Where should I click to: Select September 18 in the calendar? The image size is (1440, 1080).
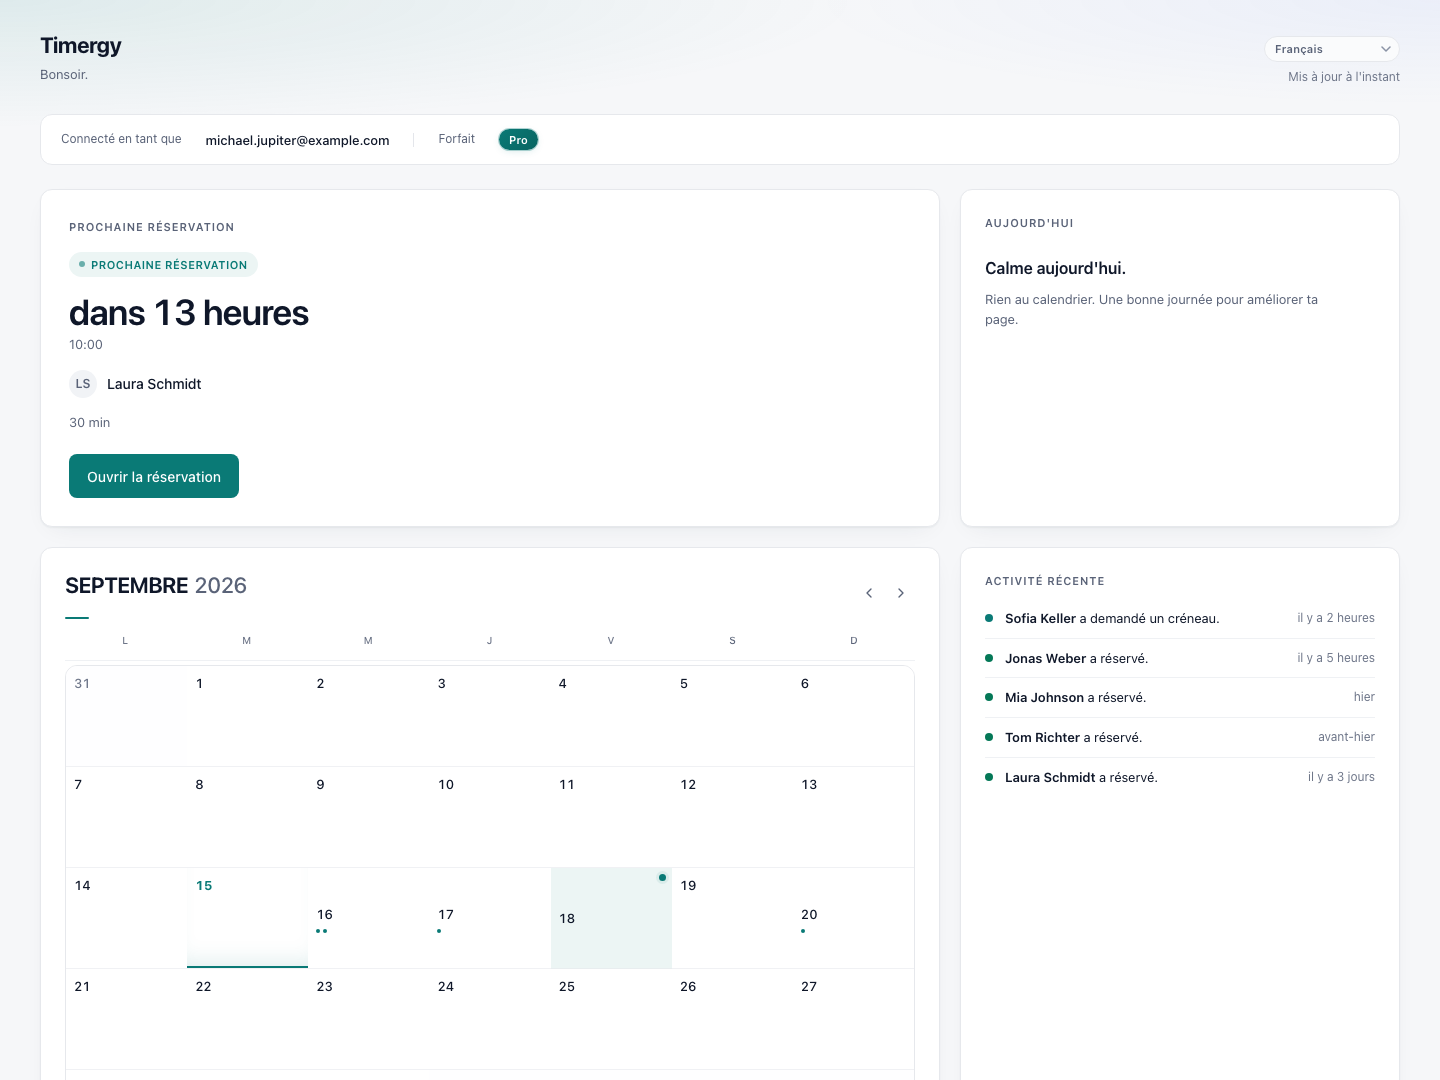tap(611, 918)
